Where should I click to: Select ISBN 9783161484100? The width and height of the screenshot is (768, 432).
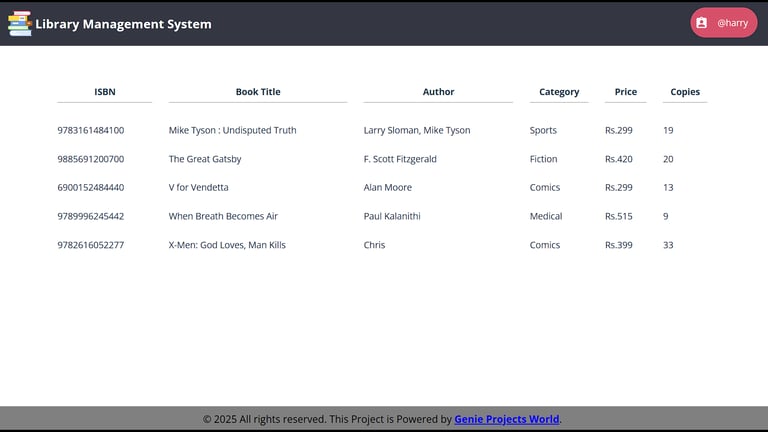coord(91,130)
